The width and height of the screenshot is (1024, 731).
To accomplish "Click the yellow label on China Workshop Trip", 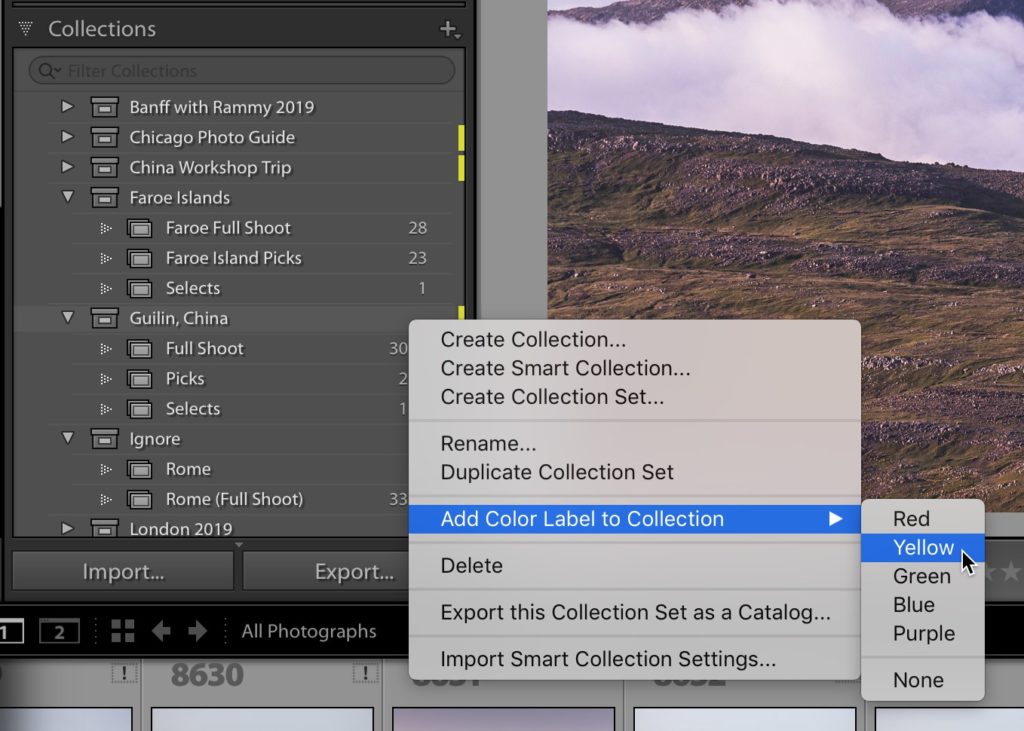I will pyautogui.click(x=461, y=167).
